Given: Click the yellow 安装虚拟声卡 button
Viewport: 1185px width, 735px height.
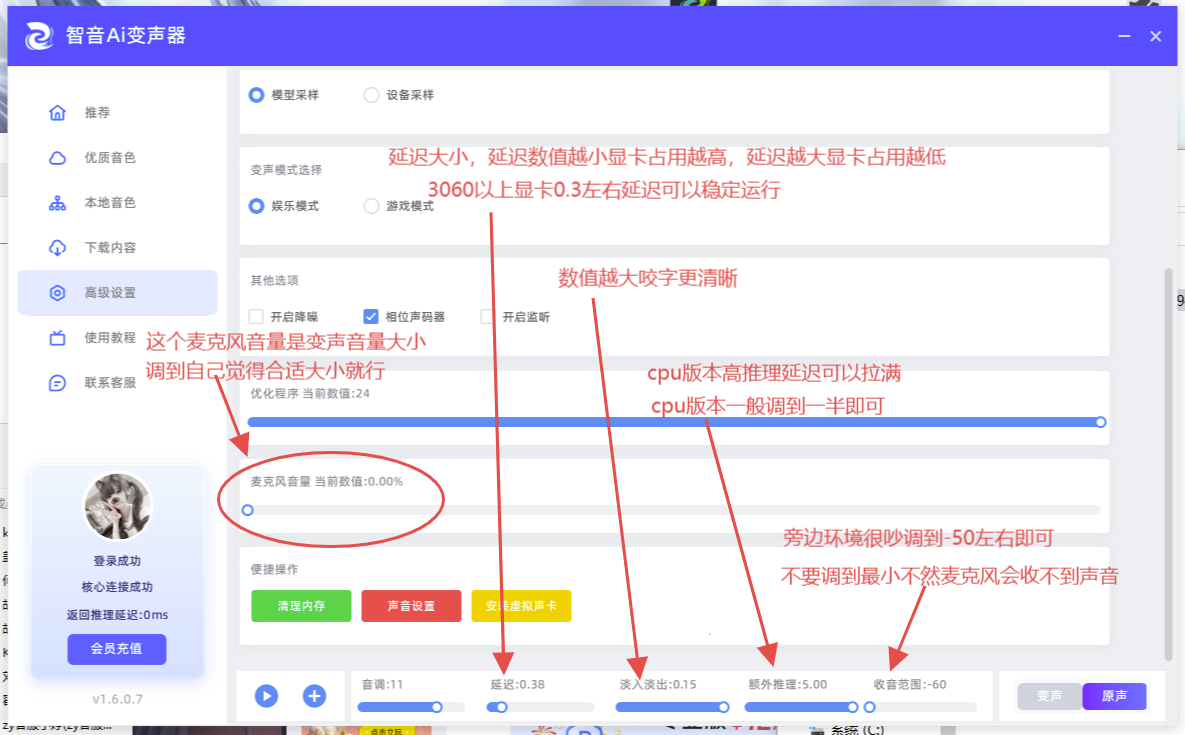Looking at the screenshot, I should coord(521,606).
